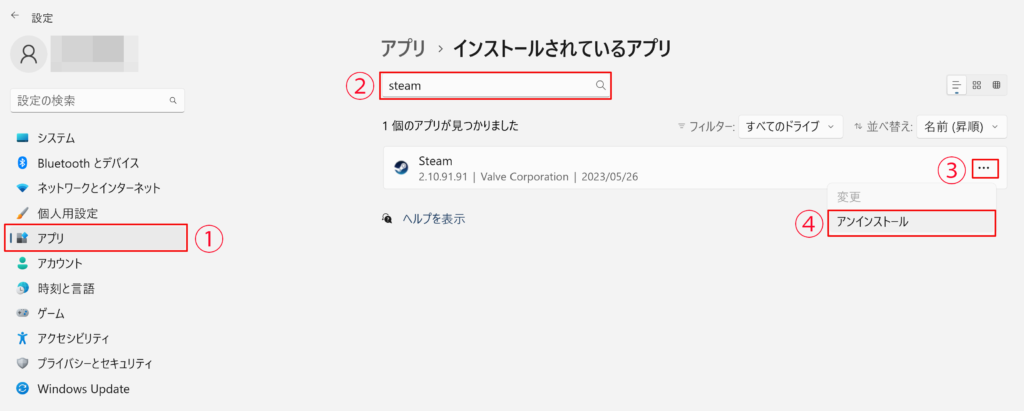Click the Steam app logo icon

[x=400, y=168]
